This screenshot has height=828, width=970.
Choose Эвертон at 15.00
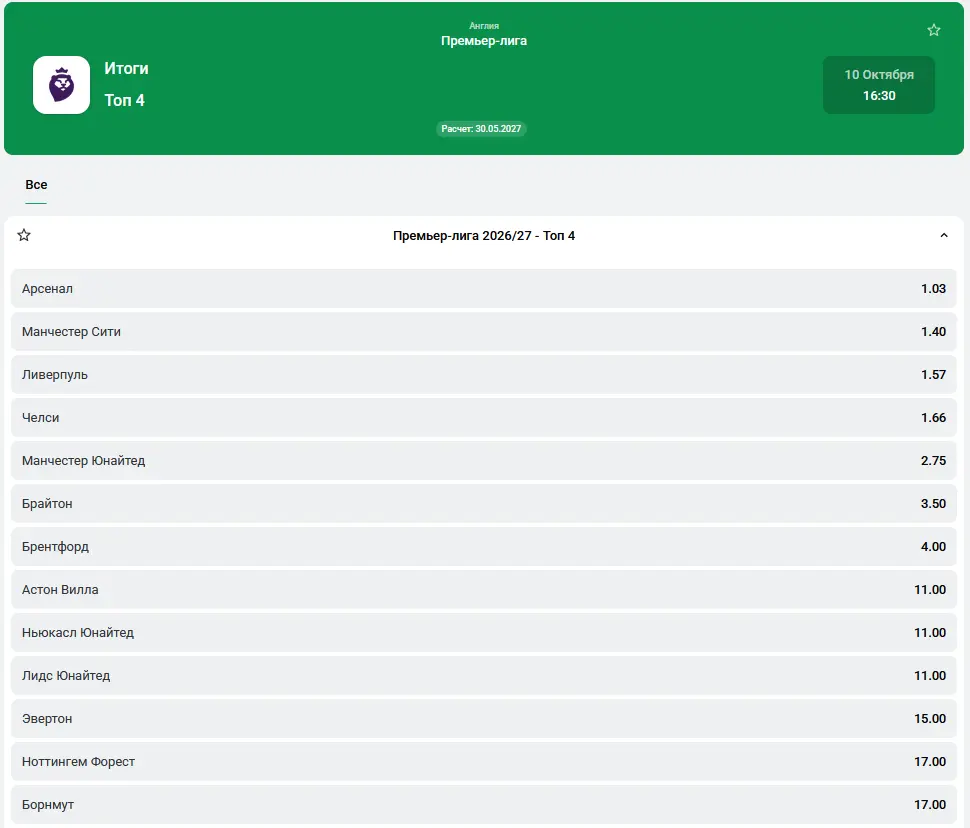484,718
